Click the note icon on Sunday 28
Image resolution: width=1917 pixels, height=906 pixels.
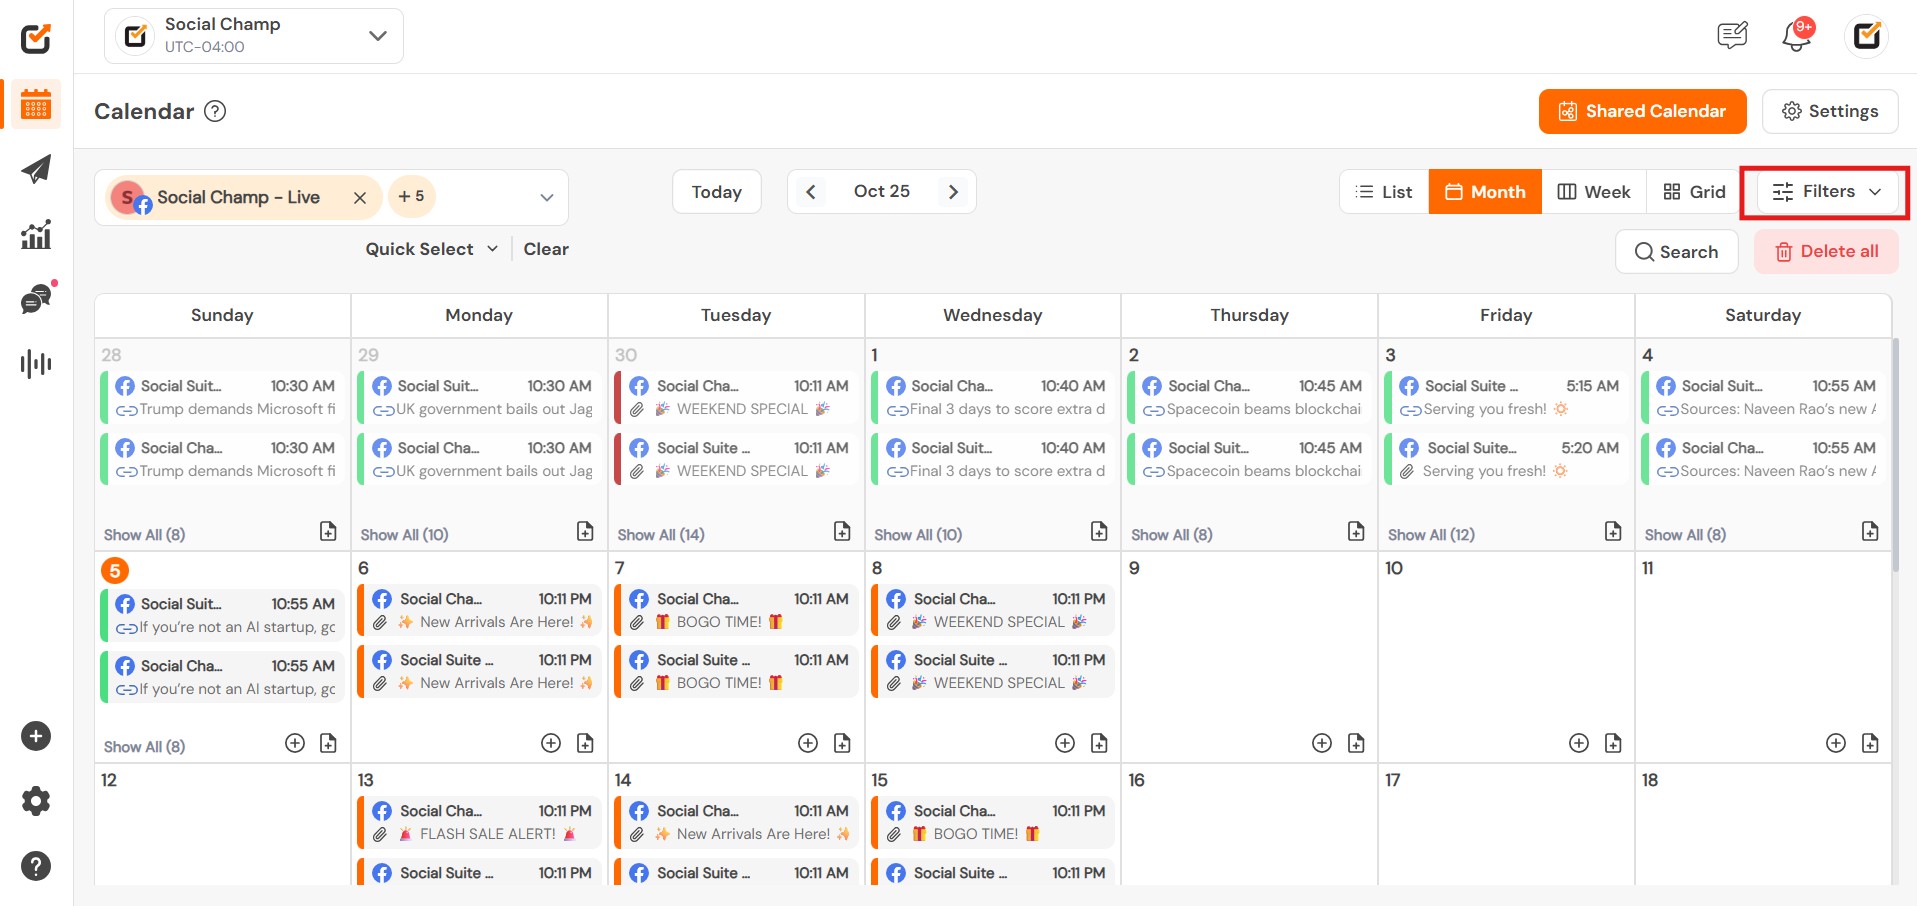click(328, 531)
